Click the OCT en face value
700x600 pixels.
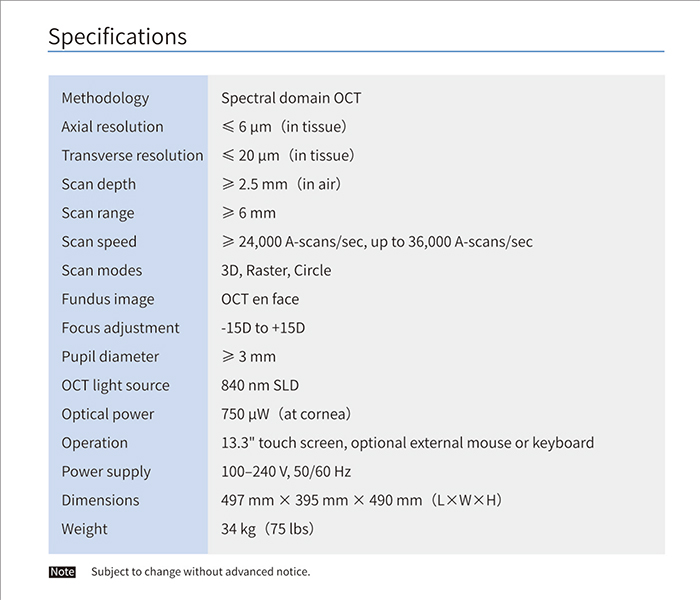(x=260, y=299)
